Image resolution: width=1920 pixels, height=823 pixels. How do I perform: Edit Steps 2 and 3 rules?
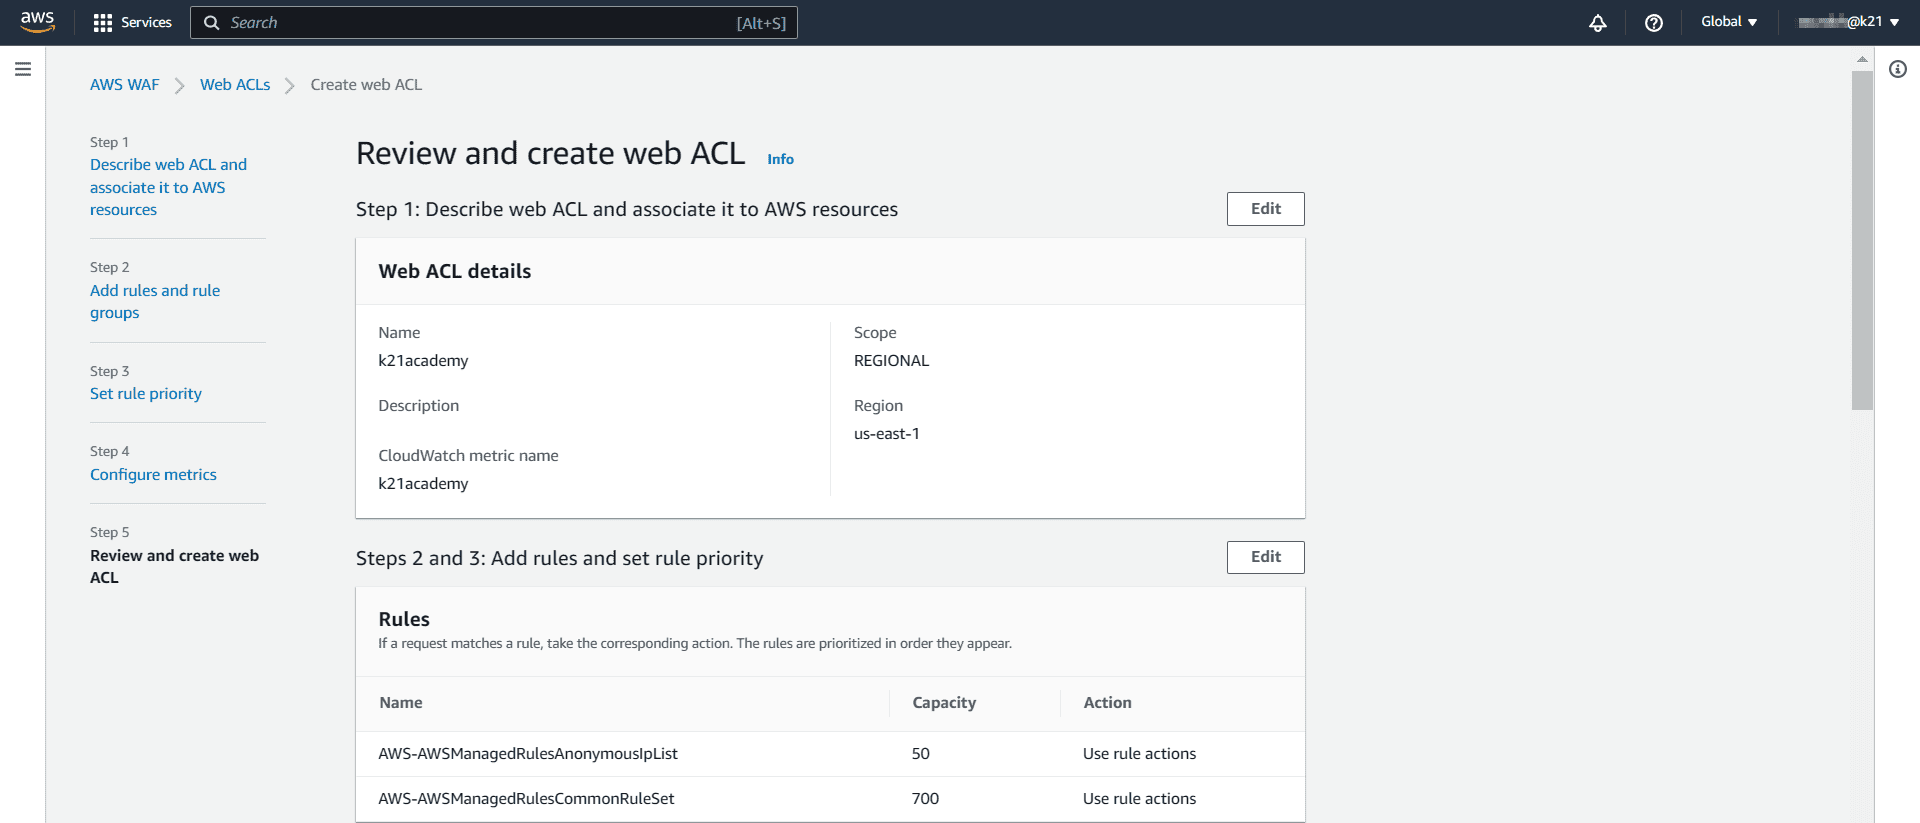(x=1265, y=557)
